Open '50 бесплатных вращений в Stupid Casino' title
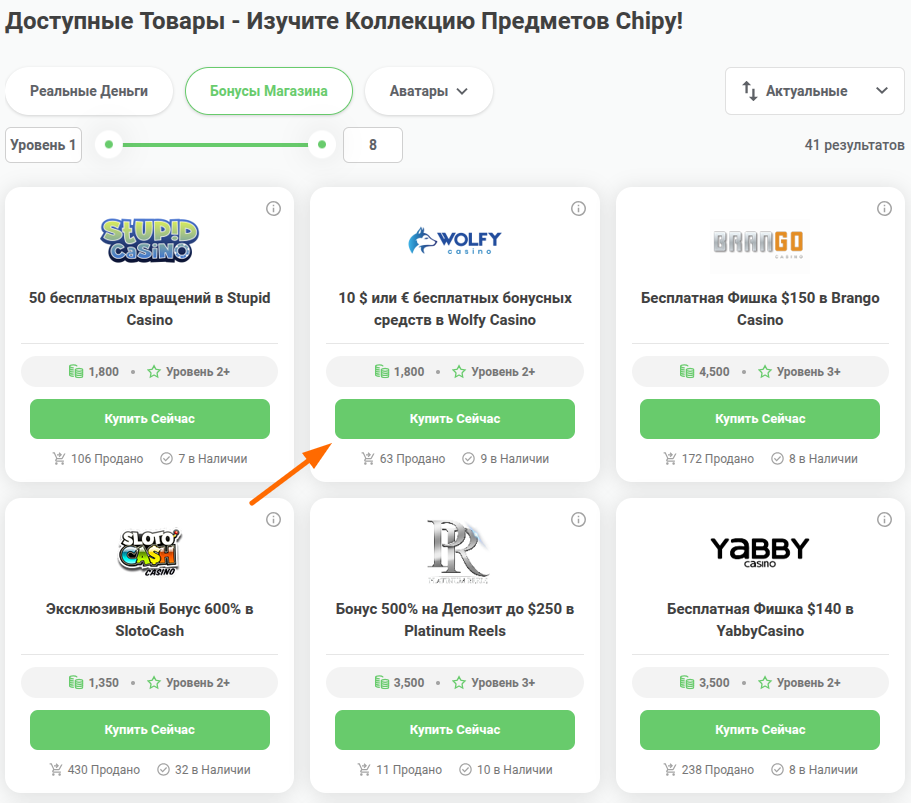Viewport: 911px width, 803px height. [149, 309]
